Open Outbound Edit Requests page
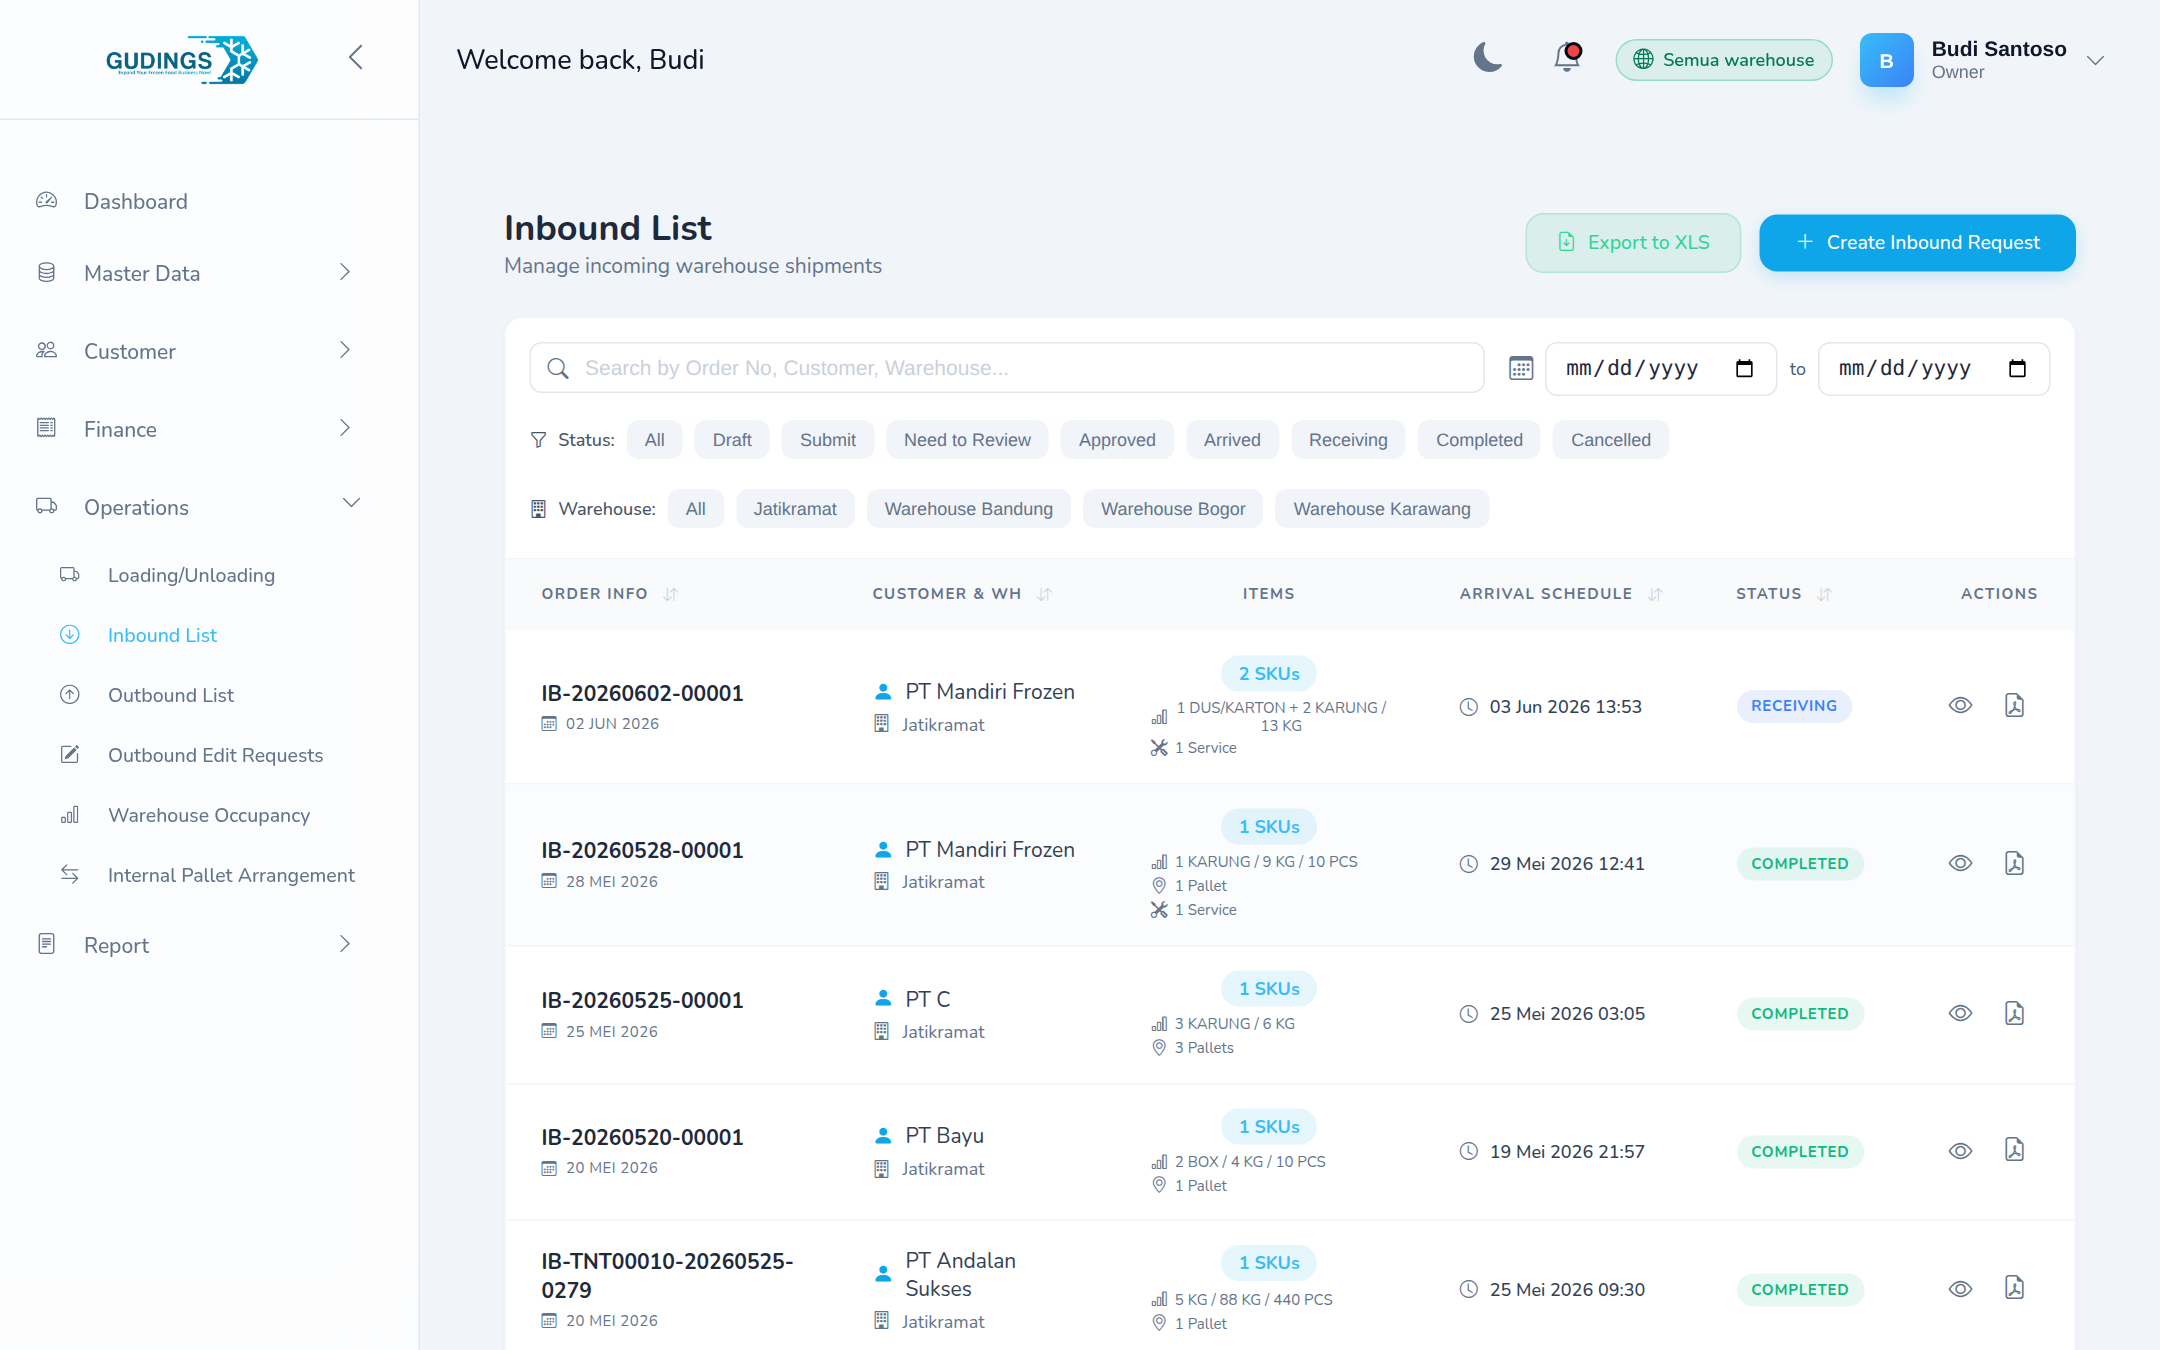 click(x=215, y=755)
